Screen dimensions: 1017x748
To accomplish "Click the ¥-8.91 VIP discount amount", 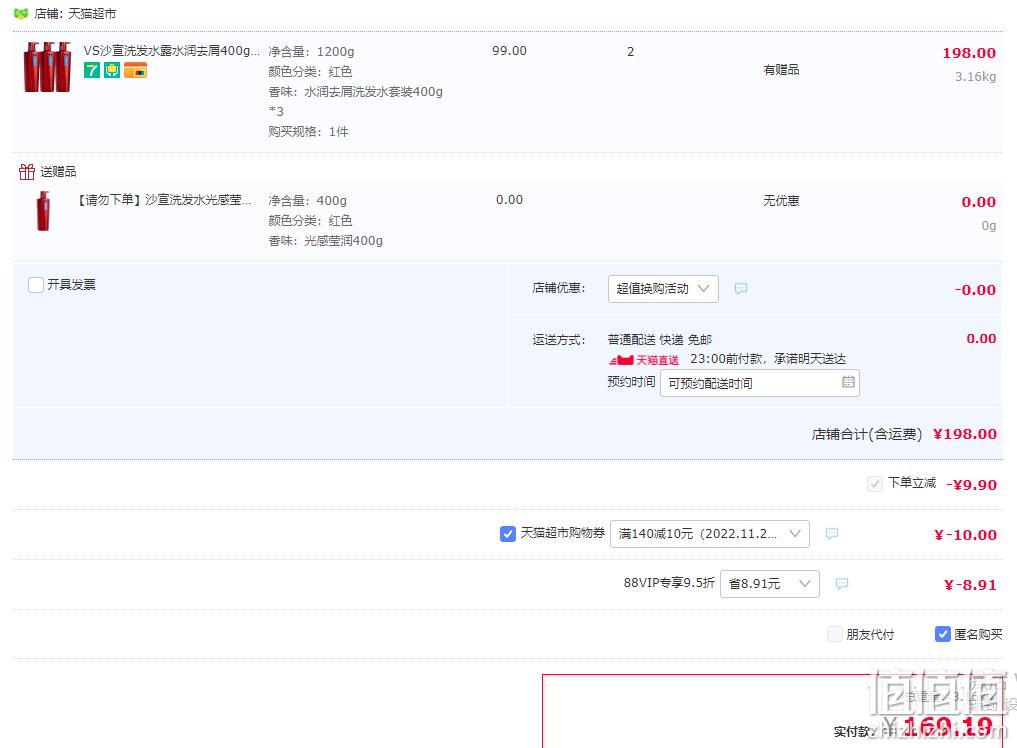I will point(970,585).
